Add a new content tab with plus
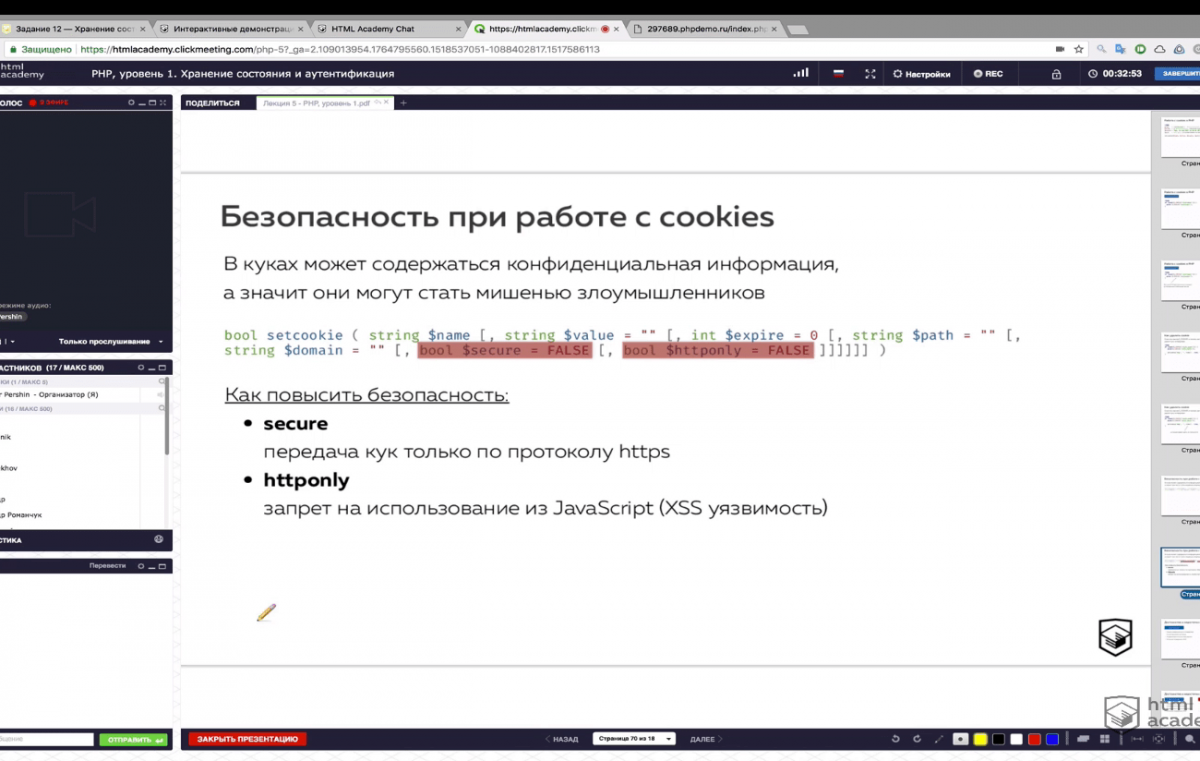Screen dimensions: 1200x761 [404, 103]
